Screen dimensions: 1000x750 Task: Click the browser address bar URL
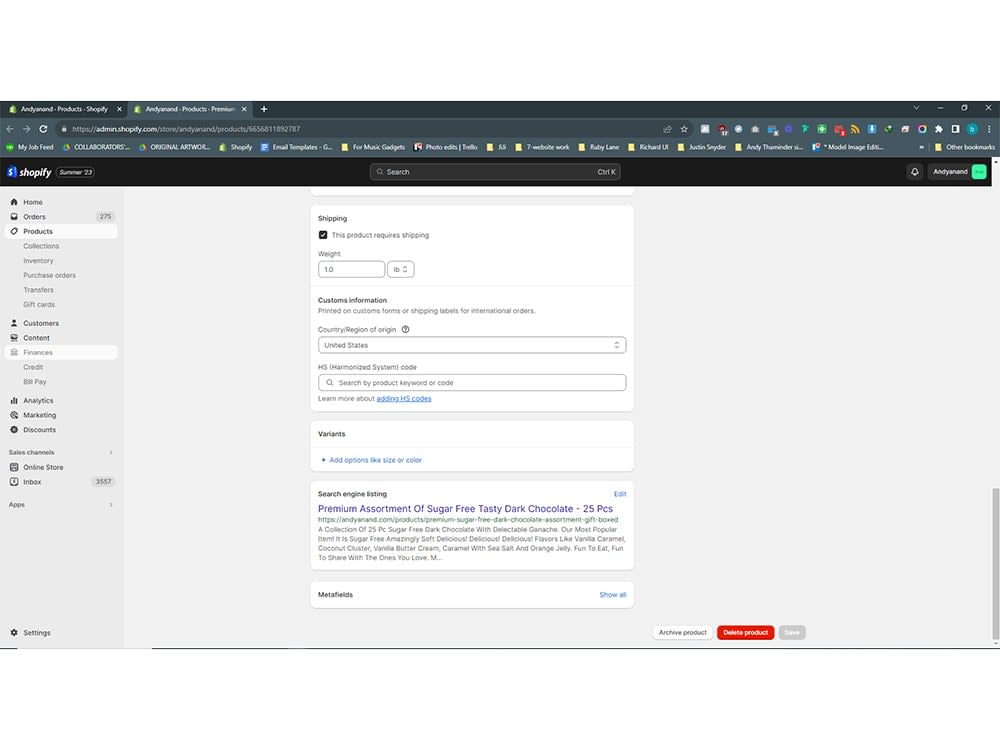click(186, 129)
